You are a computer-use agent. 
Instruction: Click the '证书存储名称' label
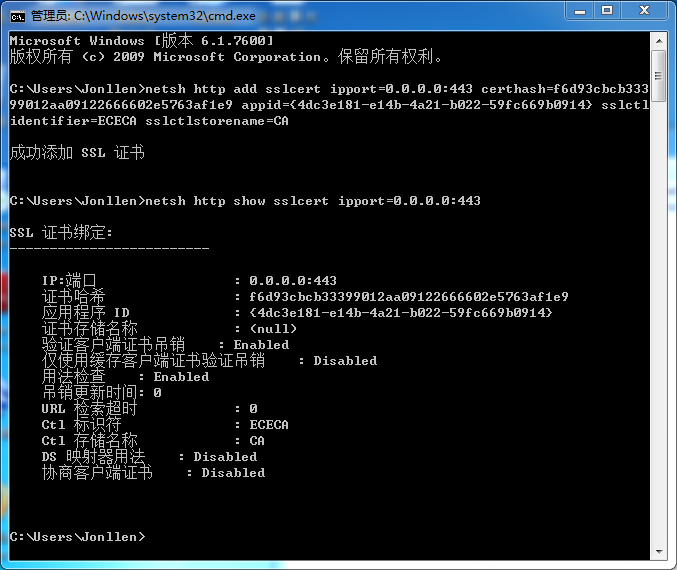point(89,329)
